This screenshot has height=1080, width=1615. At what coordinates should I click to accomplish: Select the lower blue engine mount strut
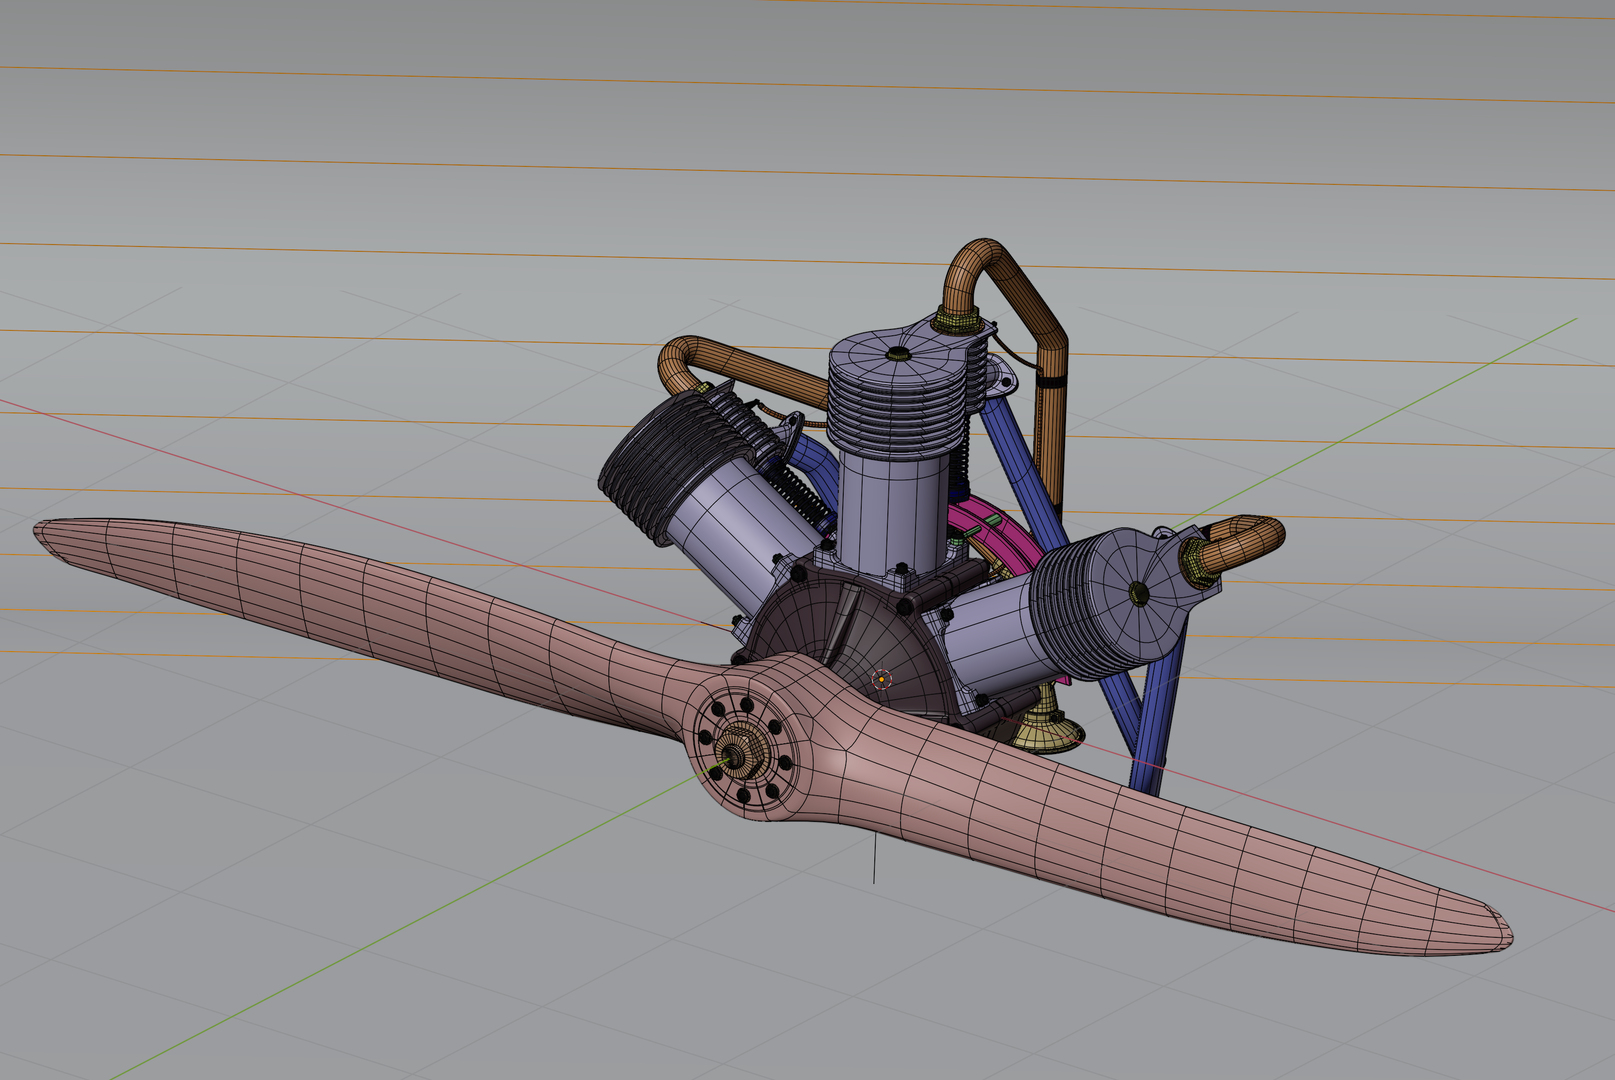coord(1157,710)
